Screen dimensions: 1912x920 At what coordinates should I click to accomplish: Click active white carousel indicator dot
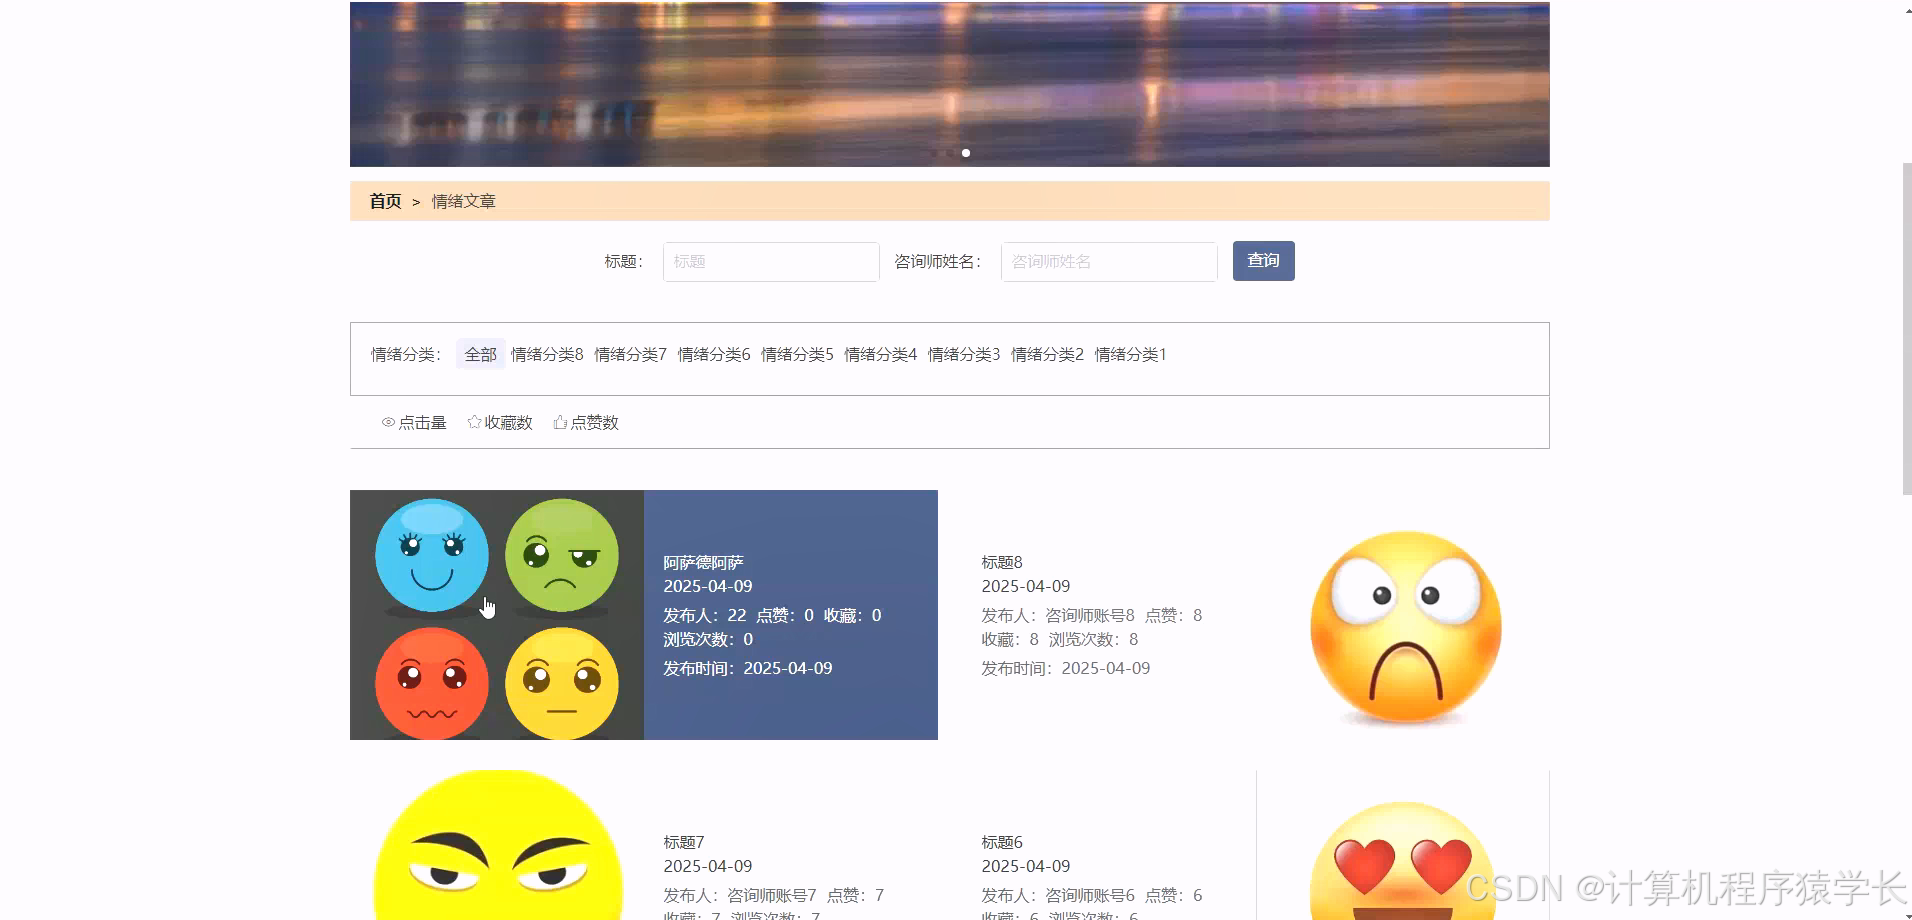click(966, 153)
